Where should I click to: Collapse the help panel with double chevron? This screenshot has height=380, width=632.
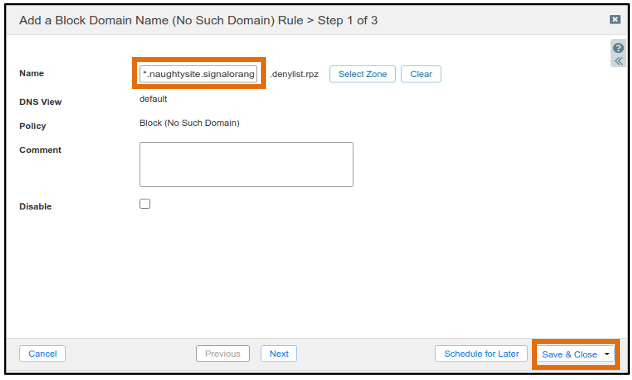[619, 61]
